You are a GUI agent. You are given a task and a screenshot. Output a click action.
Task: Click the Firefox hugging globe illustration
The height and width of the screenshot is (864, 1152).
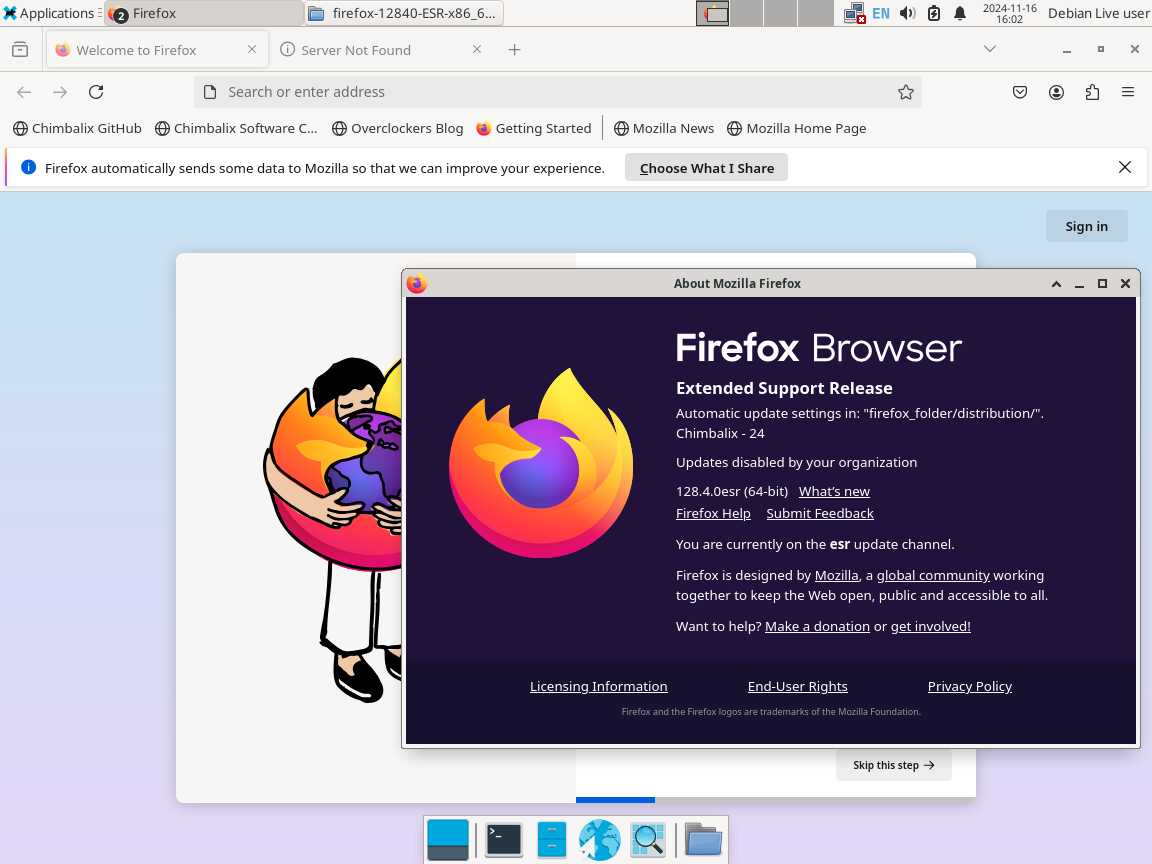tap(332, 529)
